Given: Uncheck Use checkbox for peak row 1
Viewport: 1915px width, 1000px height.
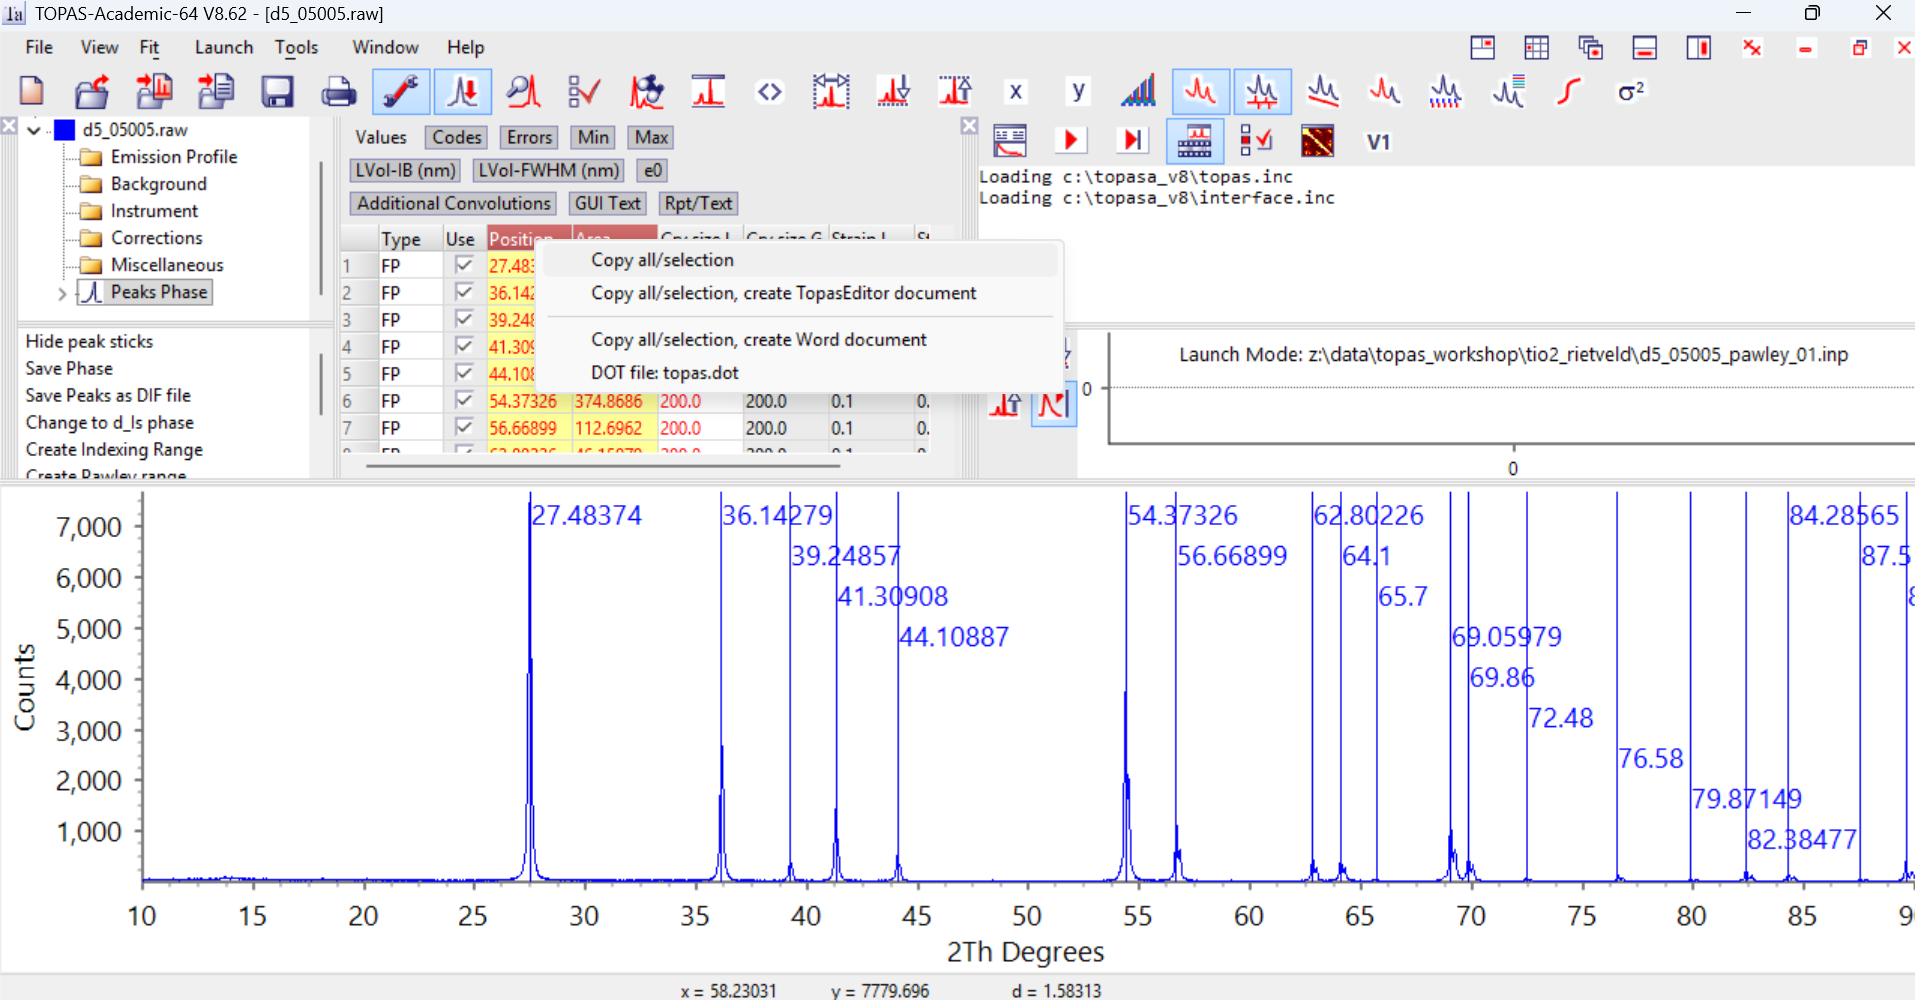Looking at the screenshot, I should point(463,265).
